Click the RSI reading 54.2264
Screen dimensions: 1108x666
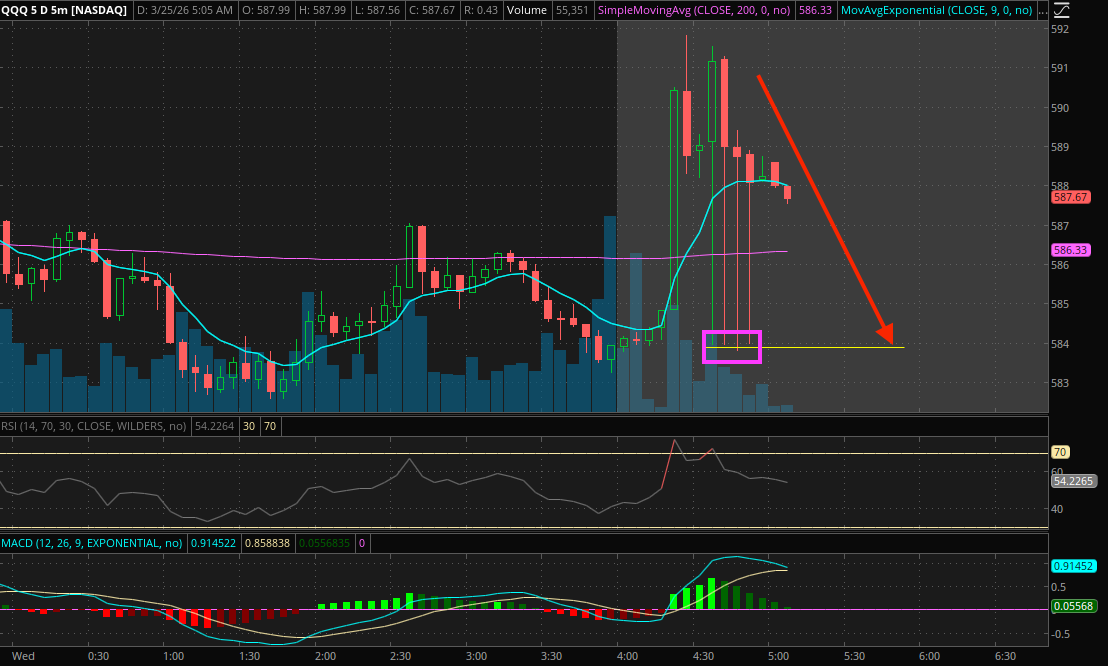[x=214, y=426]
